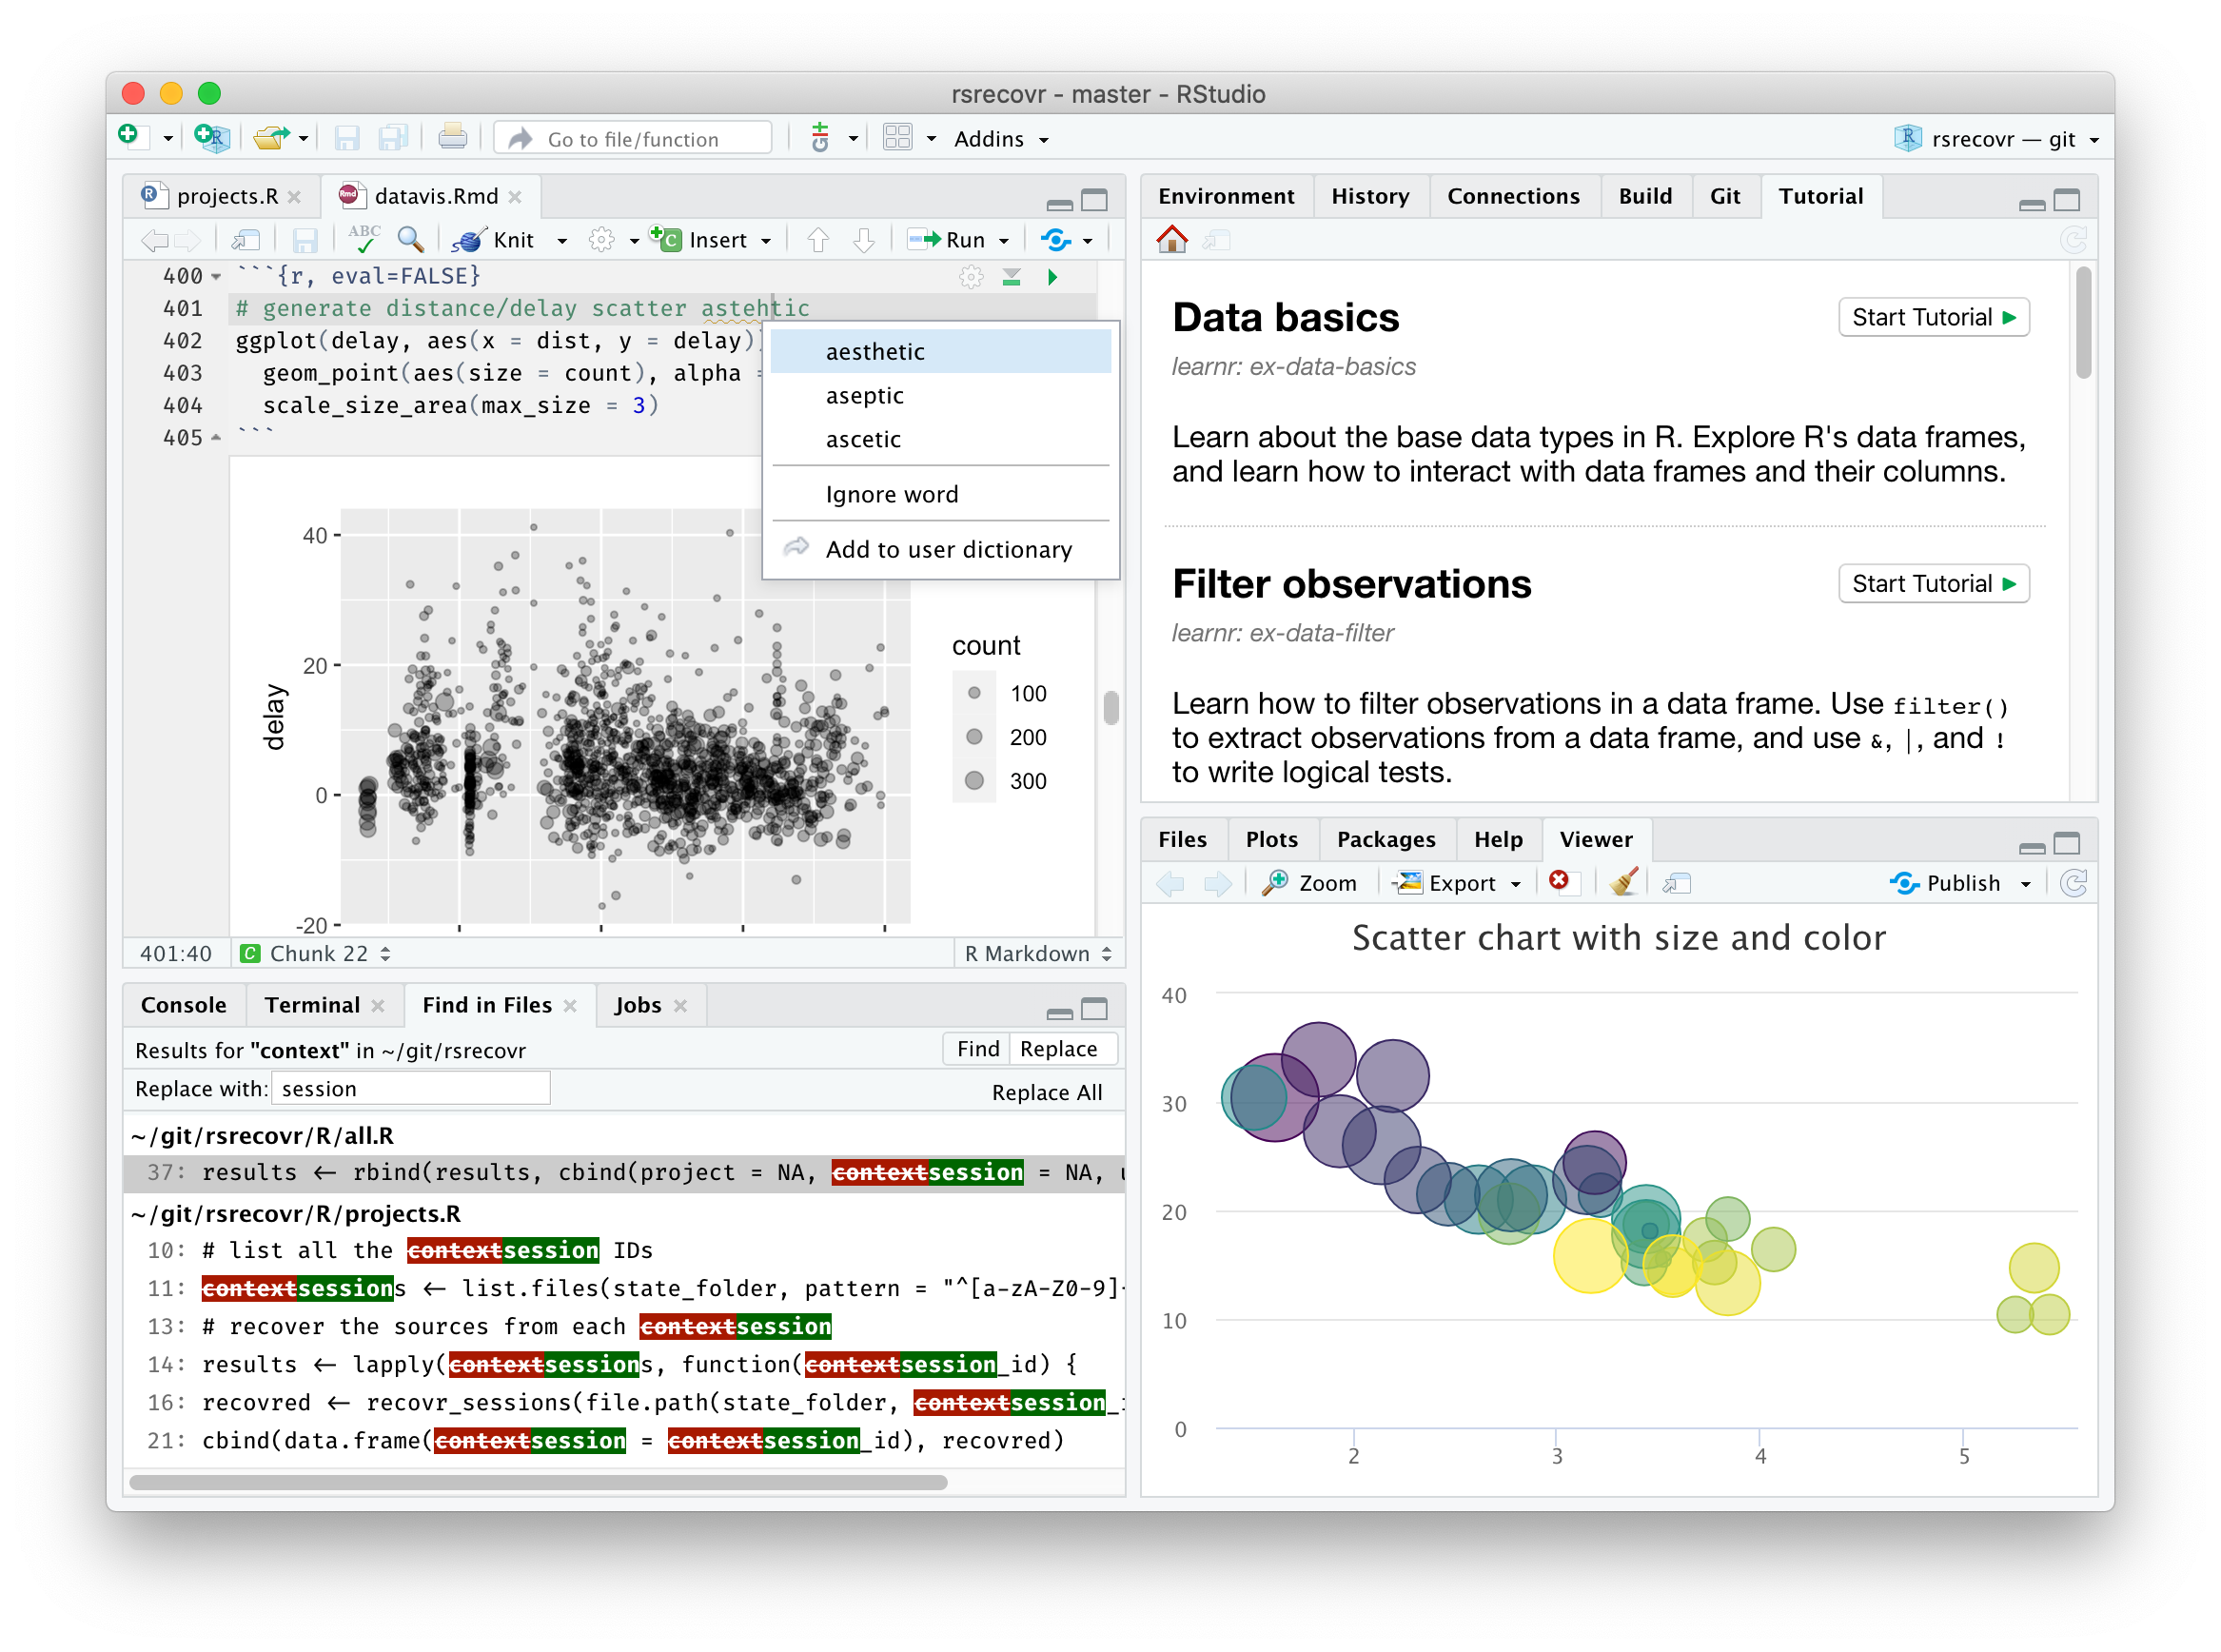Click the red remove-viewer-item icon
This screenshot has height=1652, width=2221.
click(1559, 881)
